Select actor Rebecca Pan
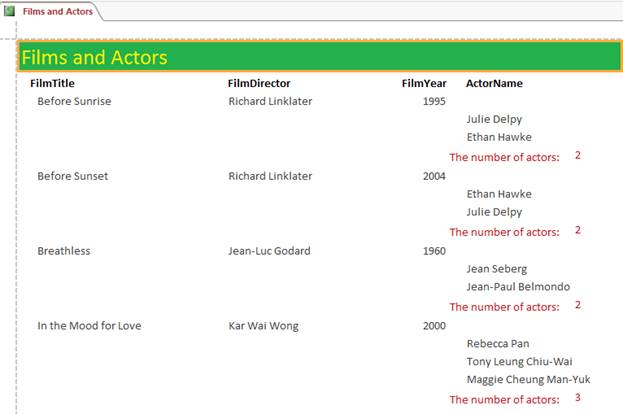The image size is (623, 414). pos(498,344)
